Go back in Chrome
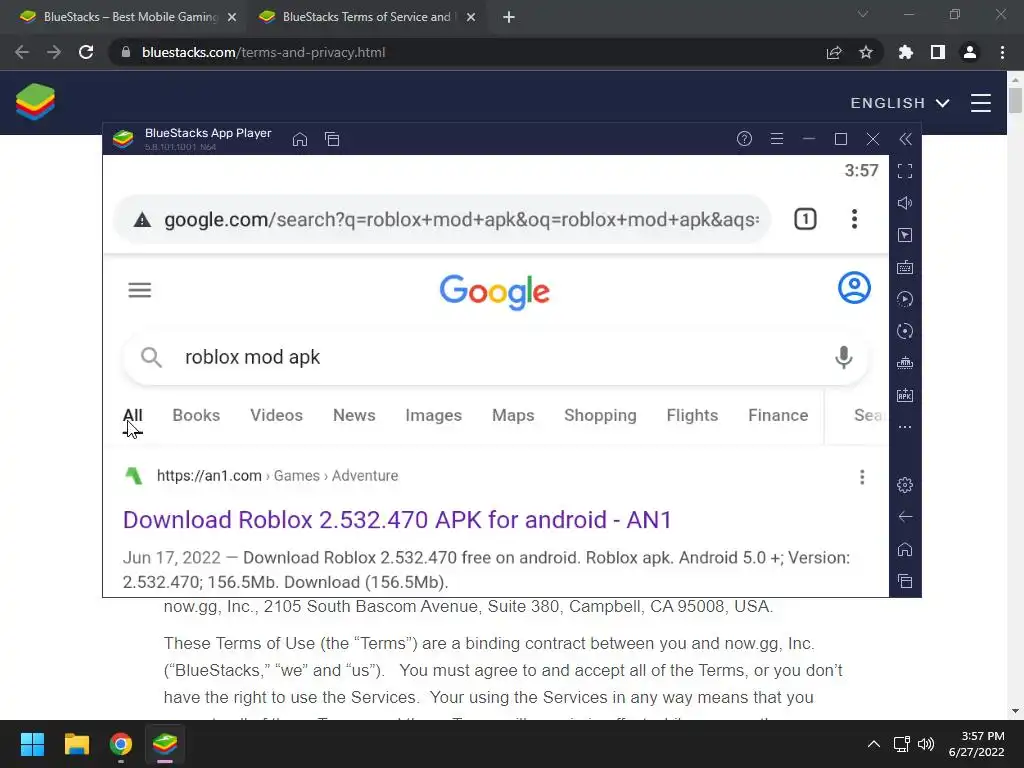This screenshot has height=768, width=1024. click(x=22, y=52)
